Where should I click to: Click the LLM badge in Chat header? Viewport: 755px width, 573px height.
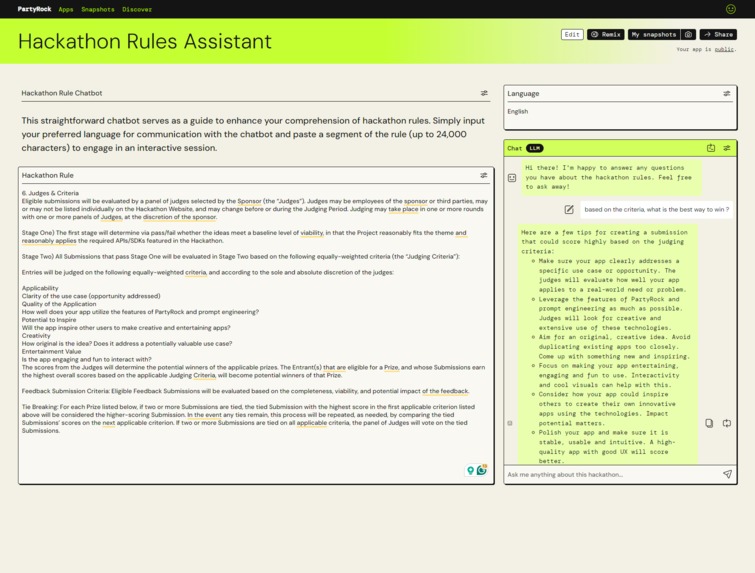(534, 148)
